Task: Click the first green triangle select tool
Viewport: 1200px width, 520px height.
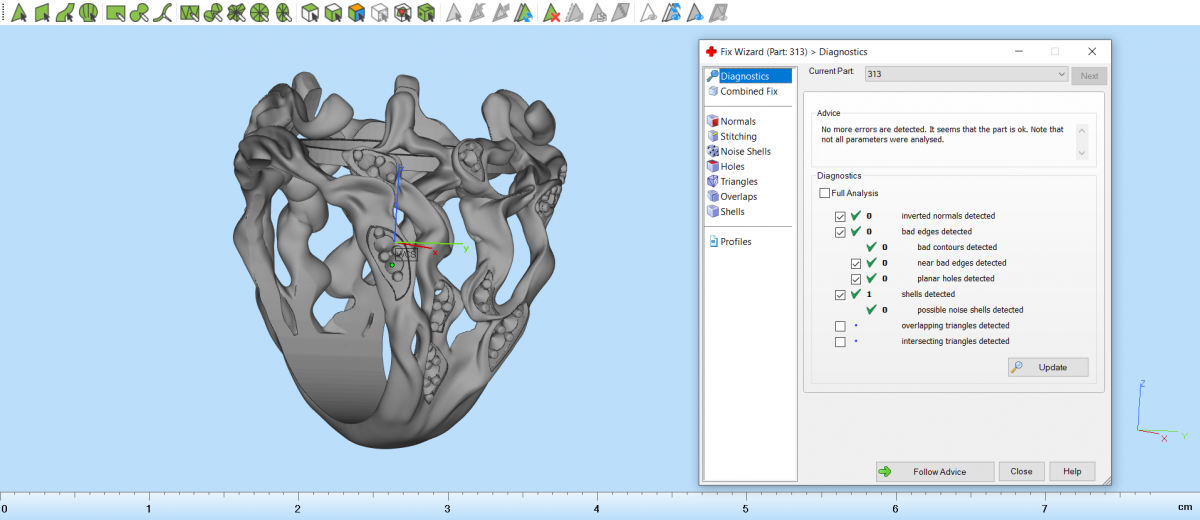Action: click(18, 13)
